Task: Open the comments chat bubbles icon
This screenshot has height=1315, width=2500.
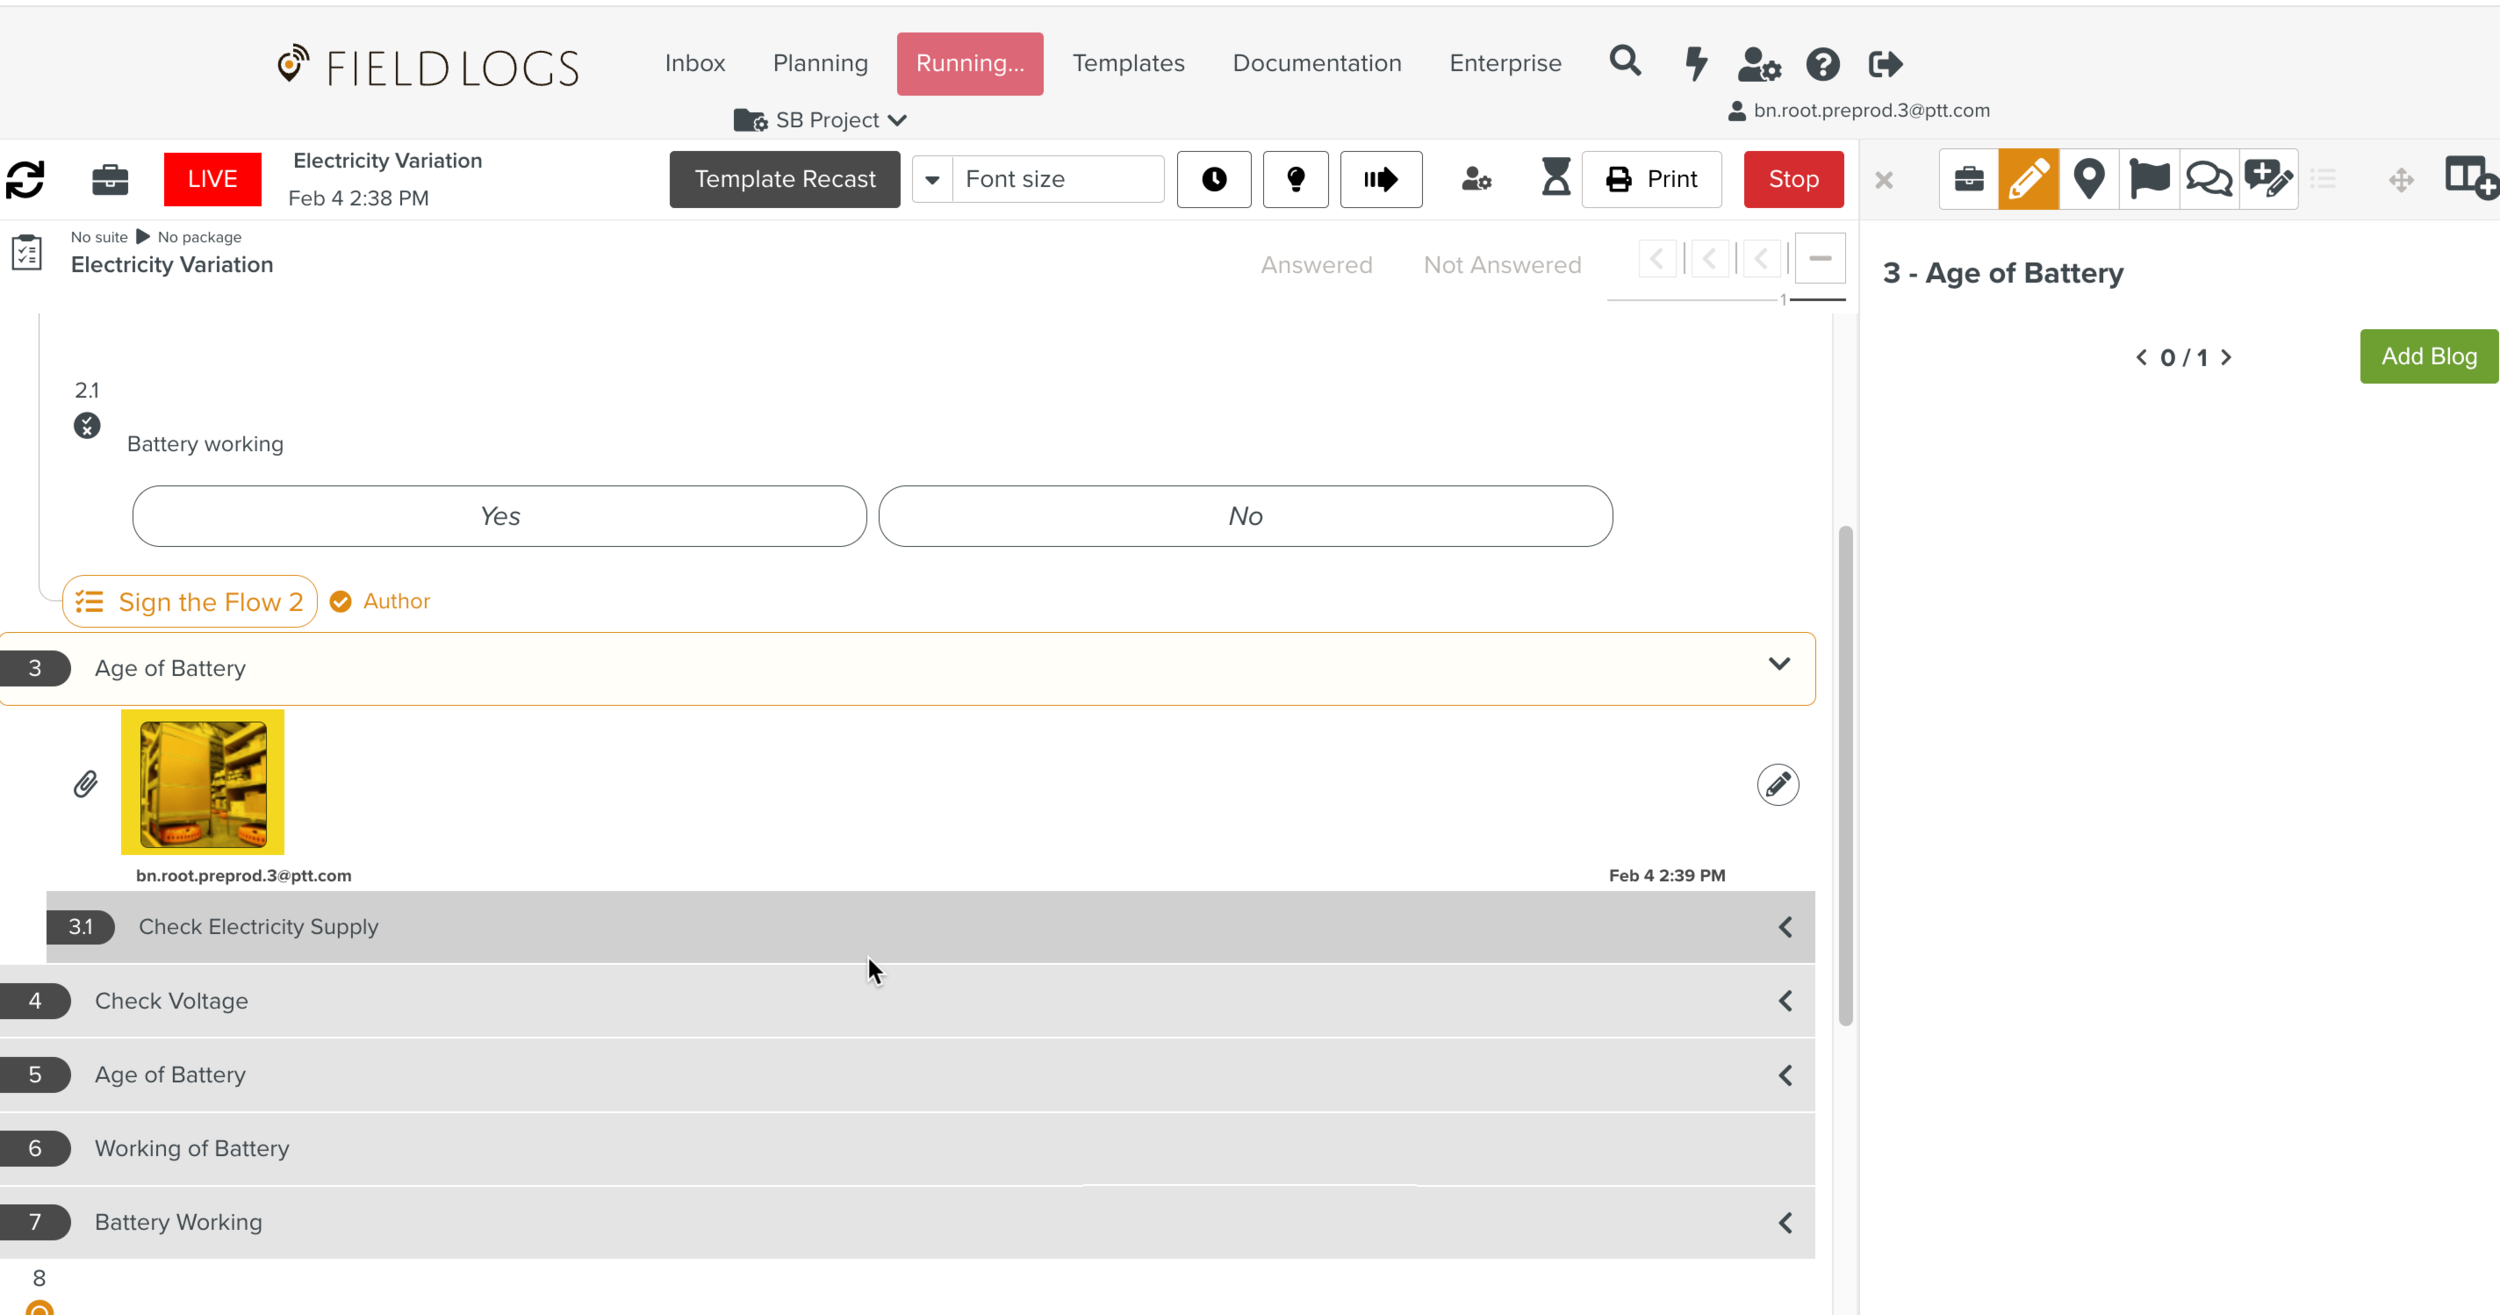Action: coord(2208,179)
